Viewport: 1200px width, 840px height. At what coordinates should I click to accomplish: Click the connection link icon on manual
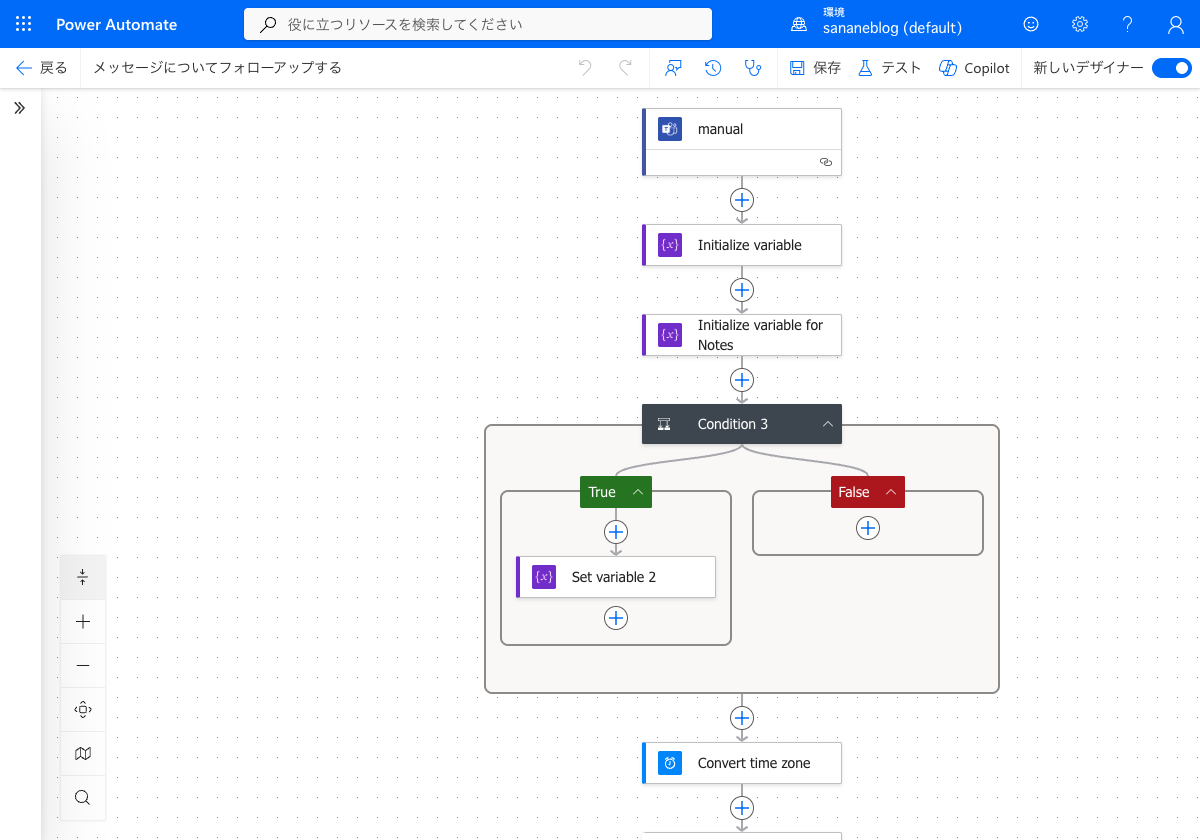click(x=826, y=161)
